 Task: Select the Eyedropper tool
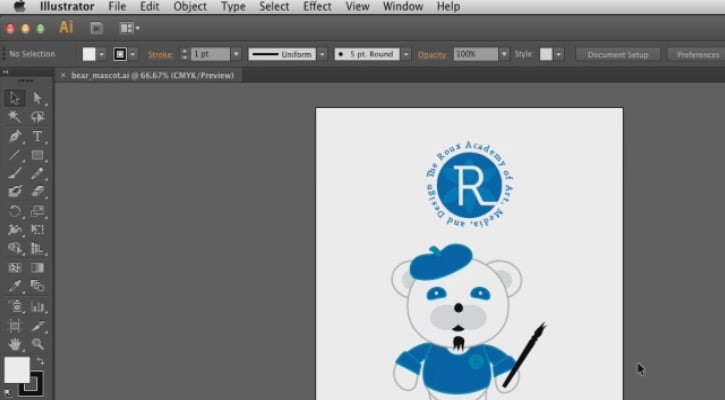point(15,286)
